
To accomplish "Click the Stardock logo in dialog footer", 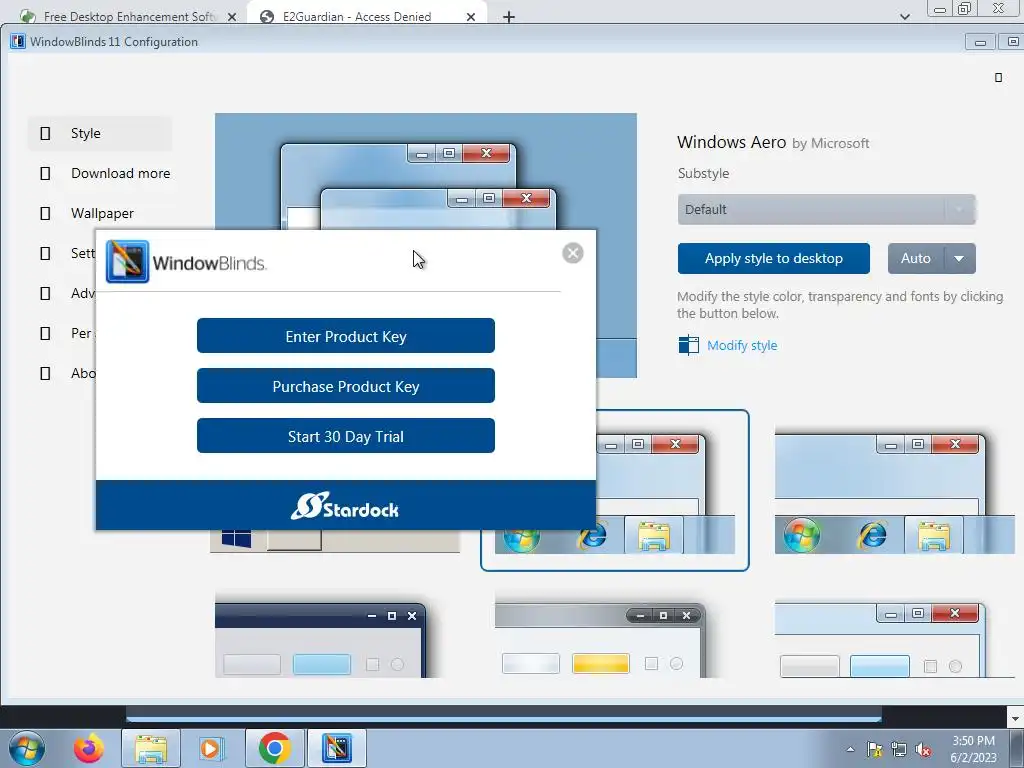I will click(344, 506).
